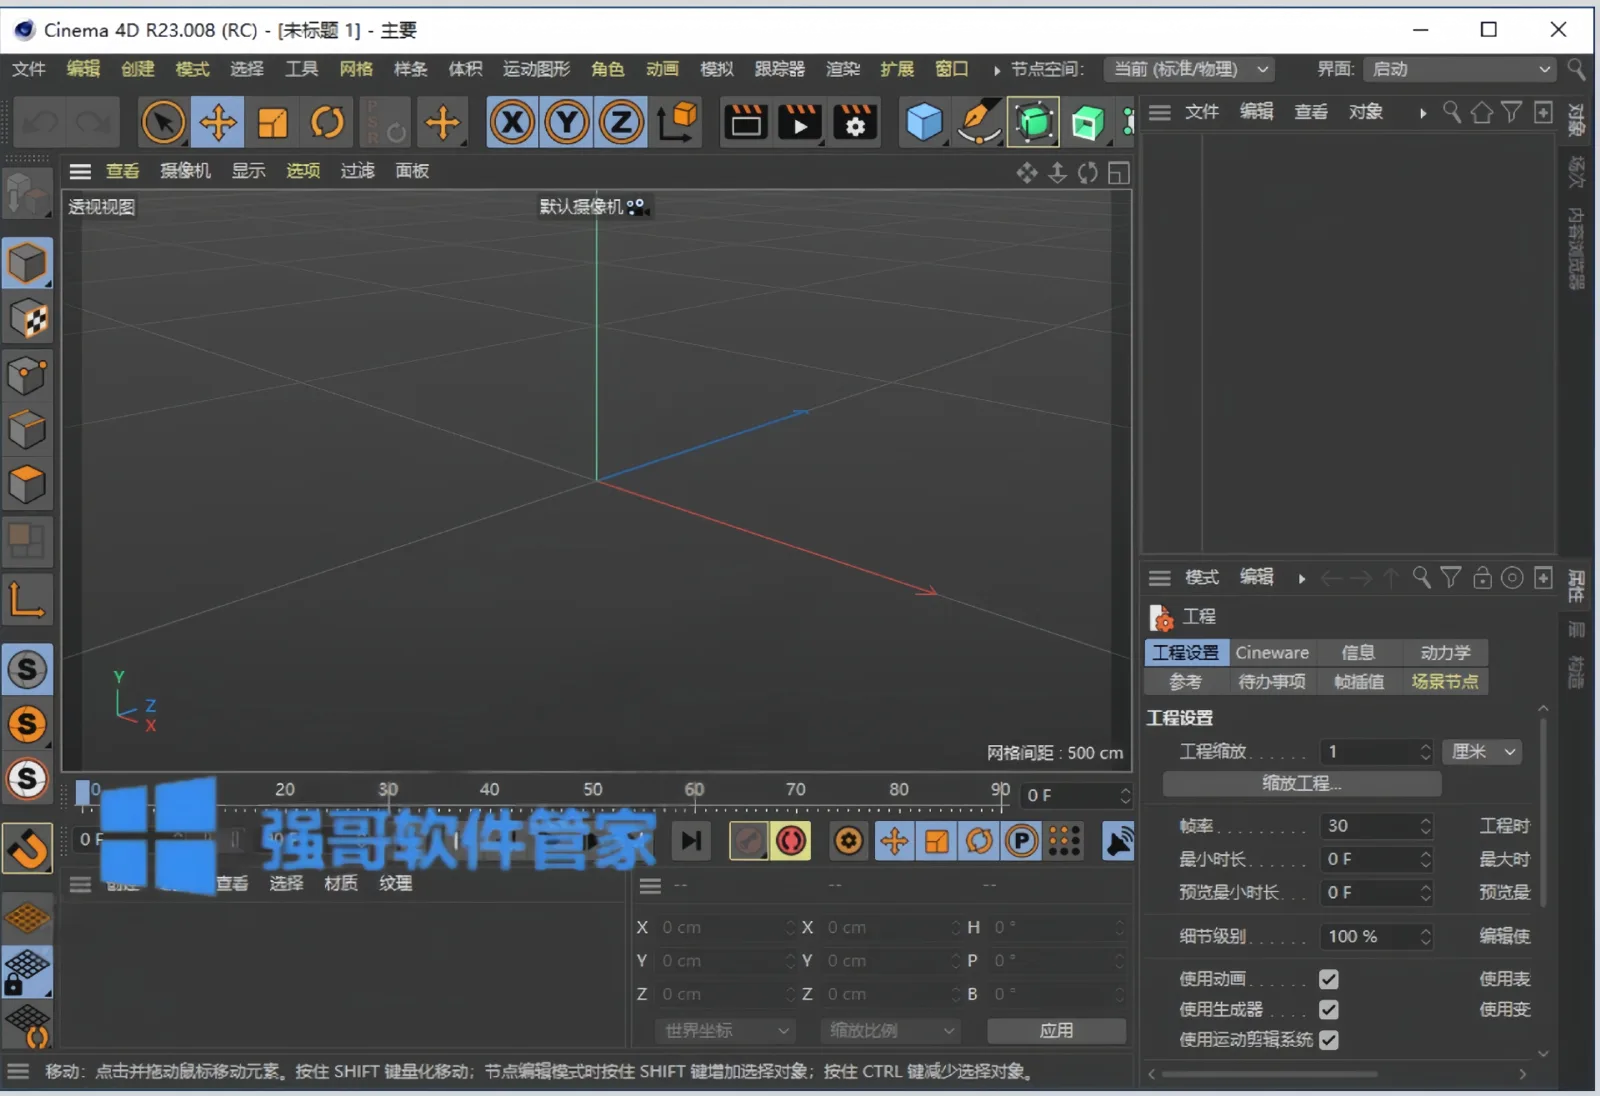The image size is (1600, 1096).
Task: Switch to Texture mode with the checkered cube
Action: click(27, 320)
